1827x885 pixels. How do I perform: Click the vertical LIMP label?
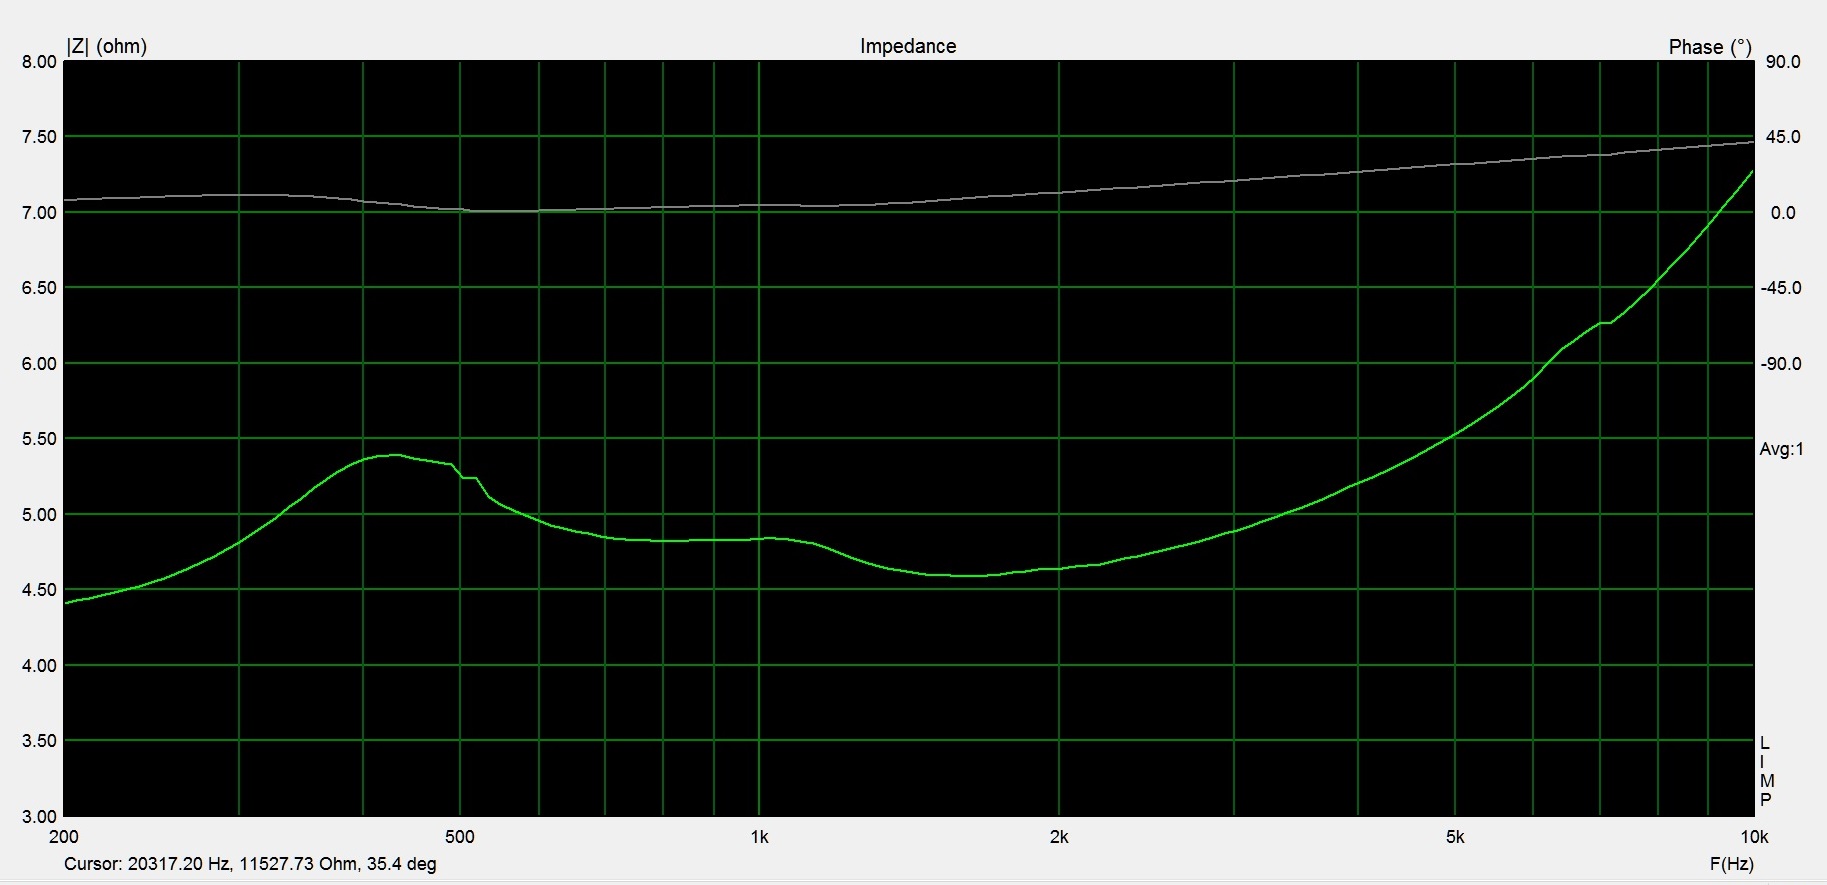coord(1766,771)
